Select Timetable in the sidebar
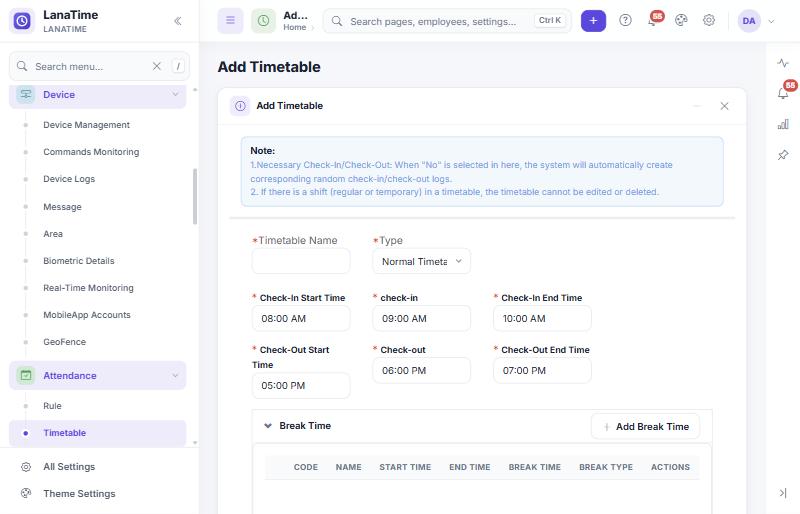This screenshot has height=514, width=800. [97, 433]
